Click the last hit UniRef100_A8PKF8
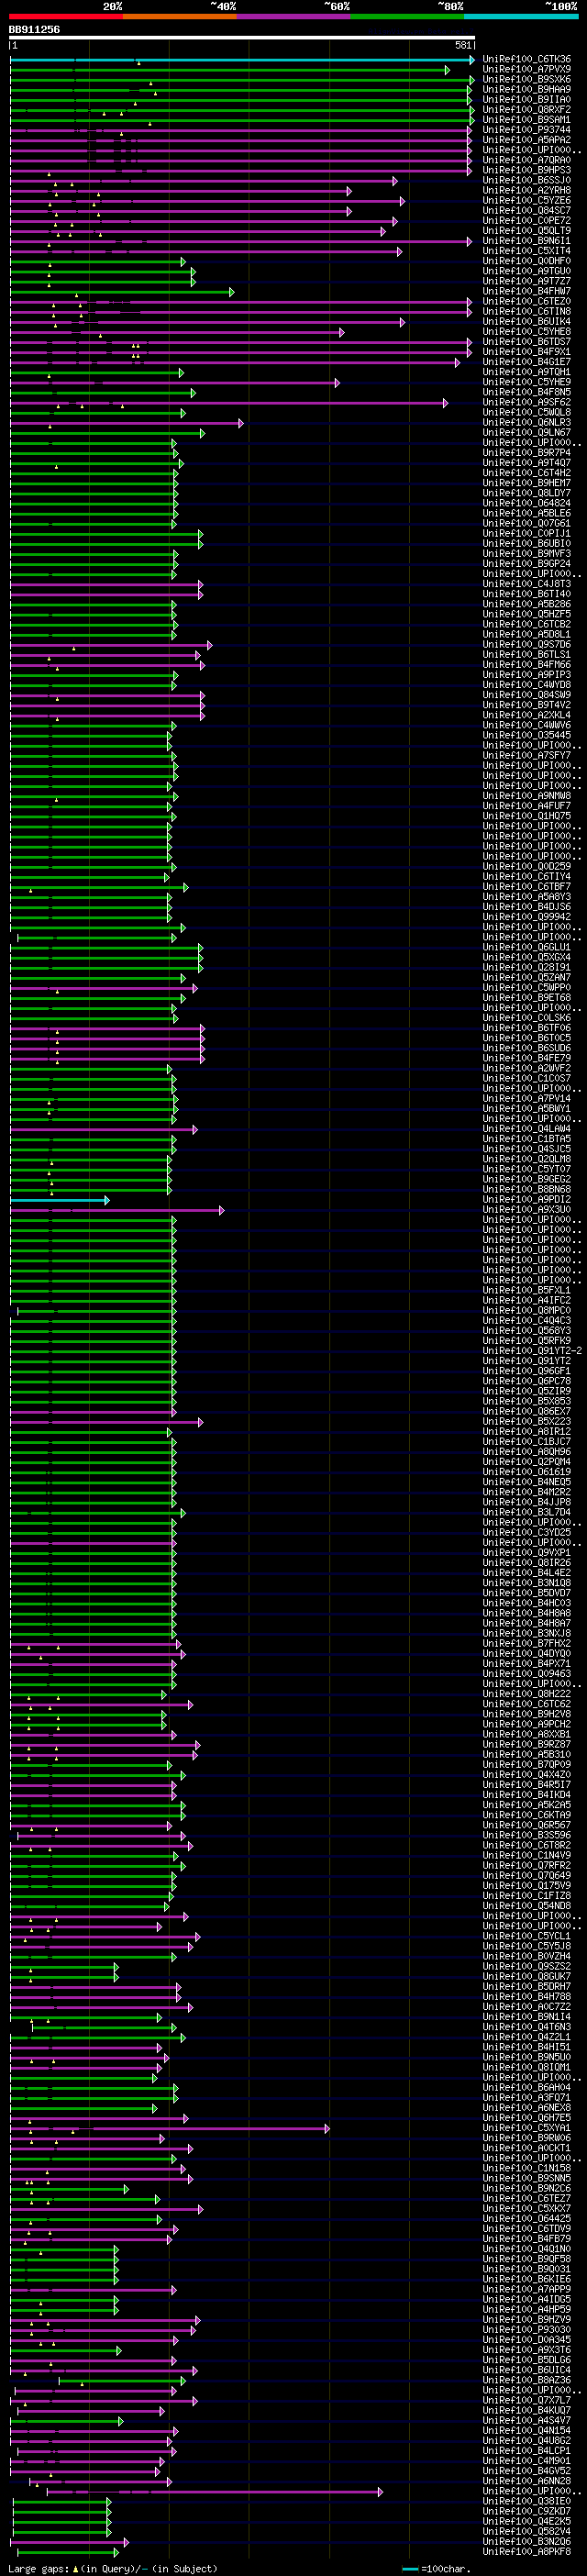Screen dimensions: 587x2576 (527, 2551)
